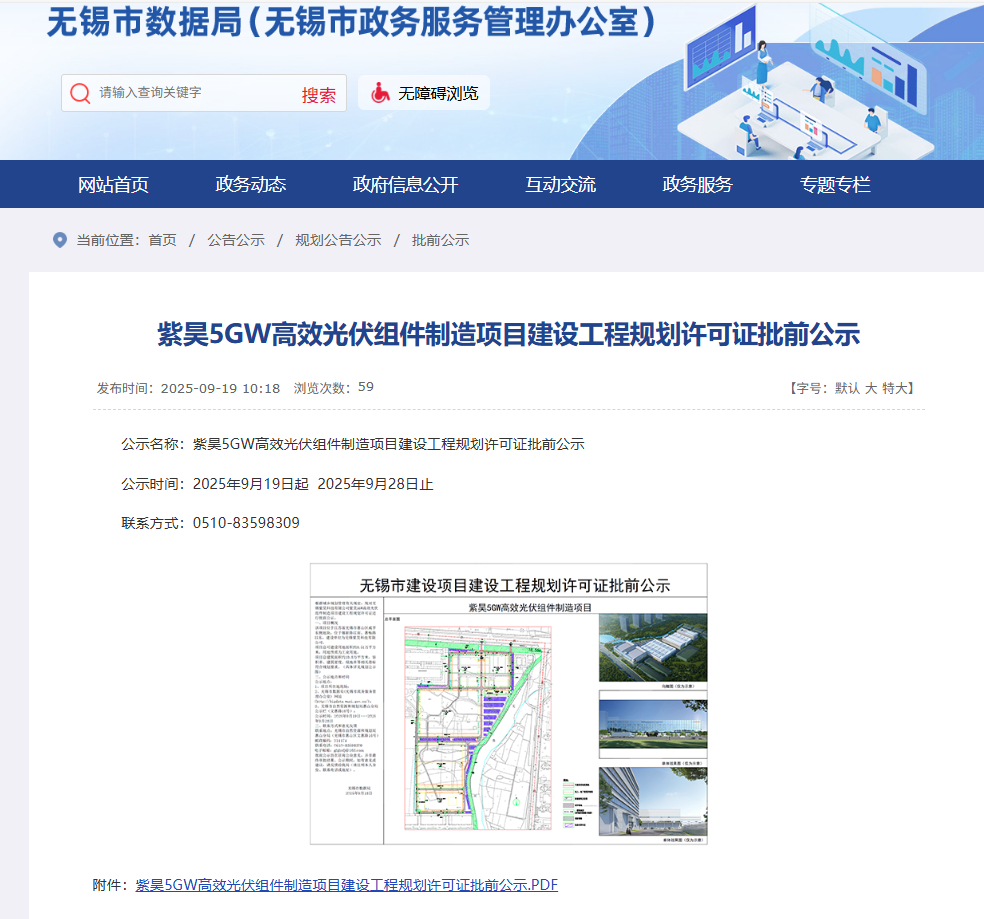The image size is (984, 919).
Task: Set font size to 默认
Action: coord(847,388)
